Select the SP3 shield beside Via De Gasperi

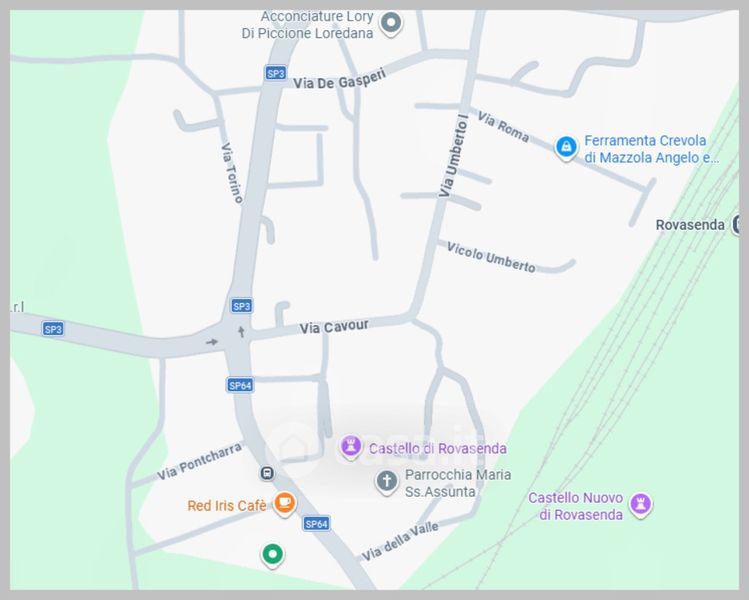click(276, 73)
